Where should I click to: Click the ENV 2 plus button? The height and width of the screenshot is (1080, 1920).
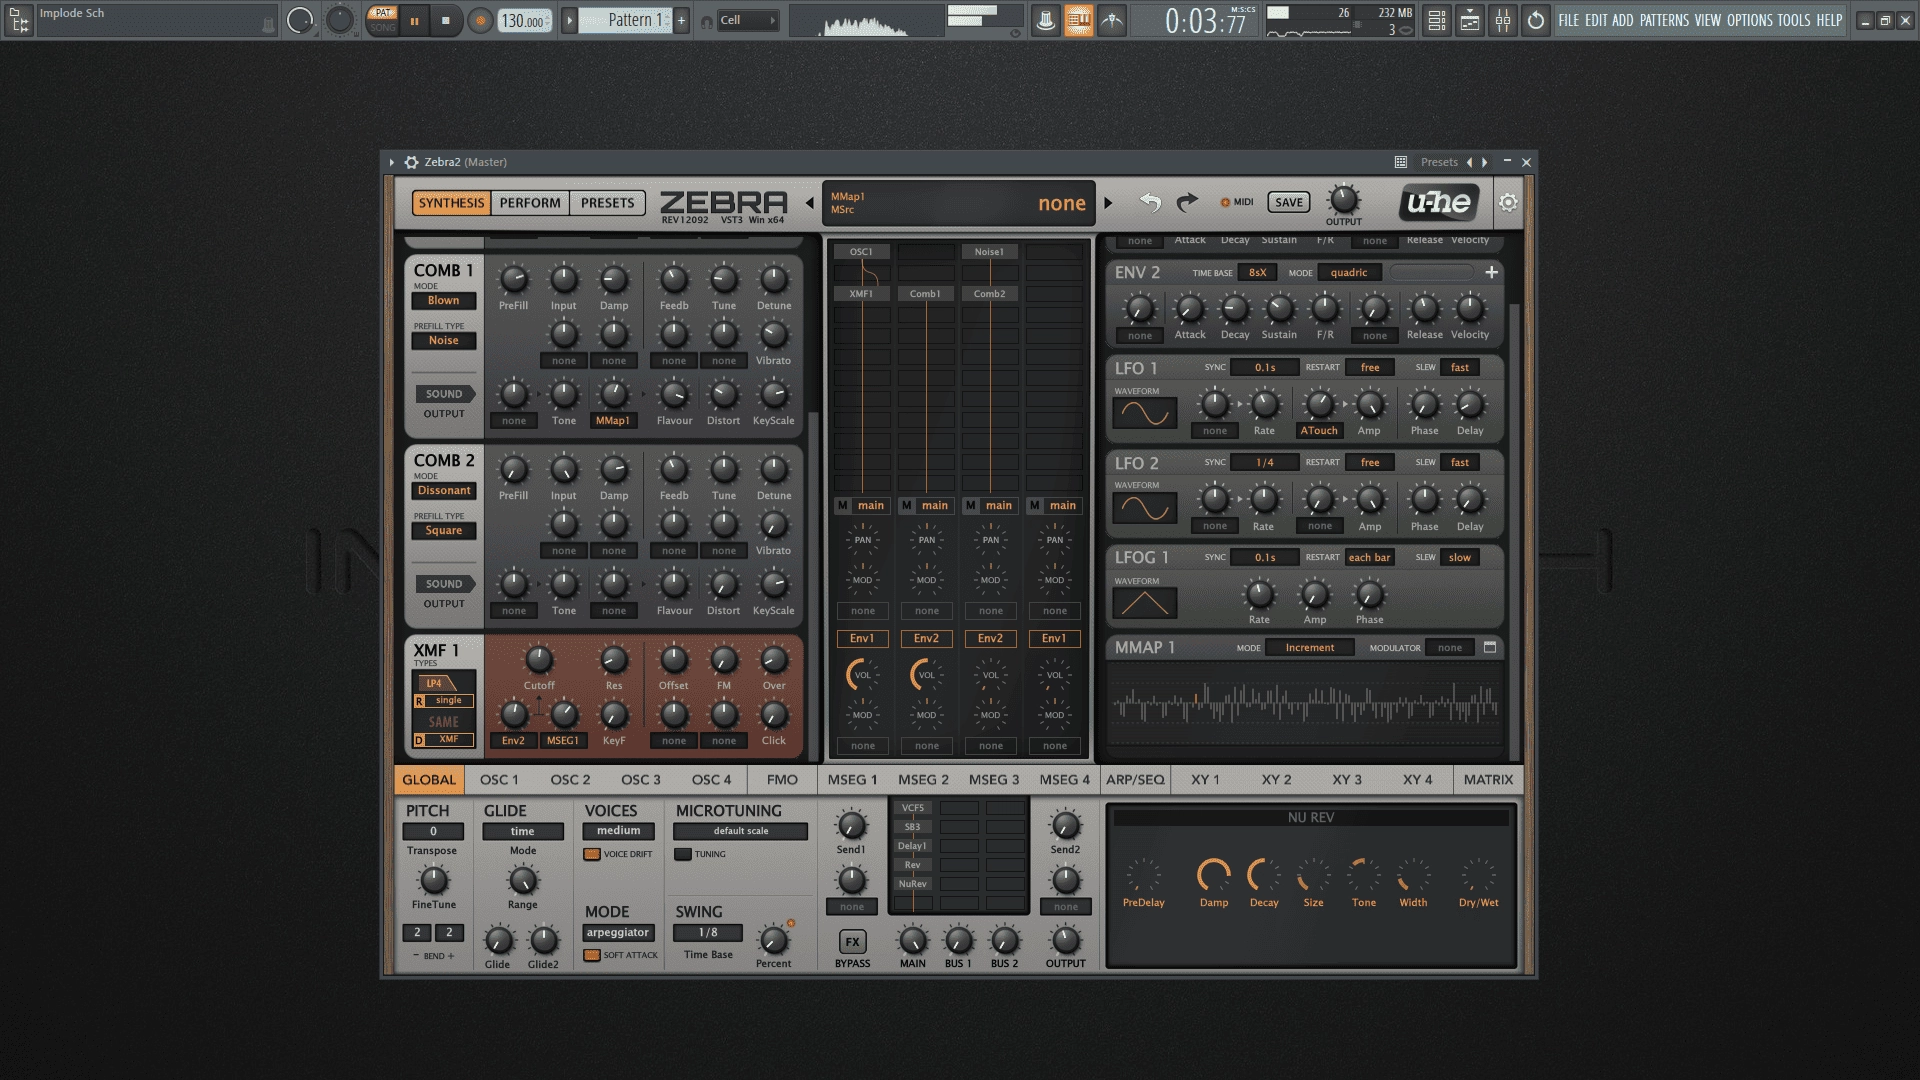click(x=1491, y=272)
